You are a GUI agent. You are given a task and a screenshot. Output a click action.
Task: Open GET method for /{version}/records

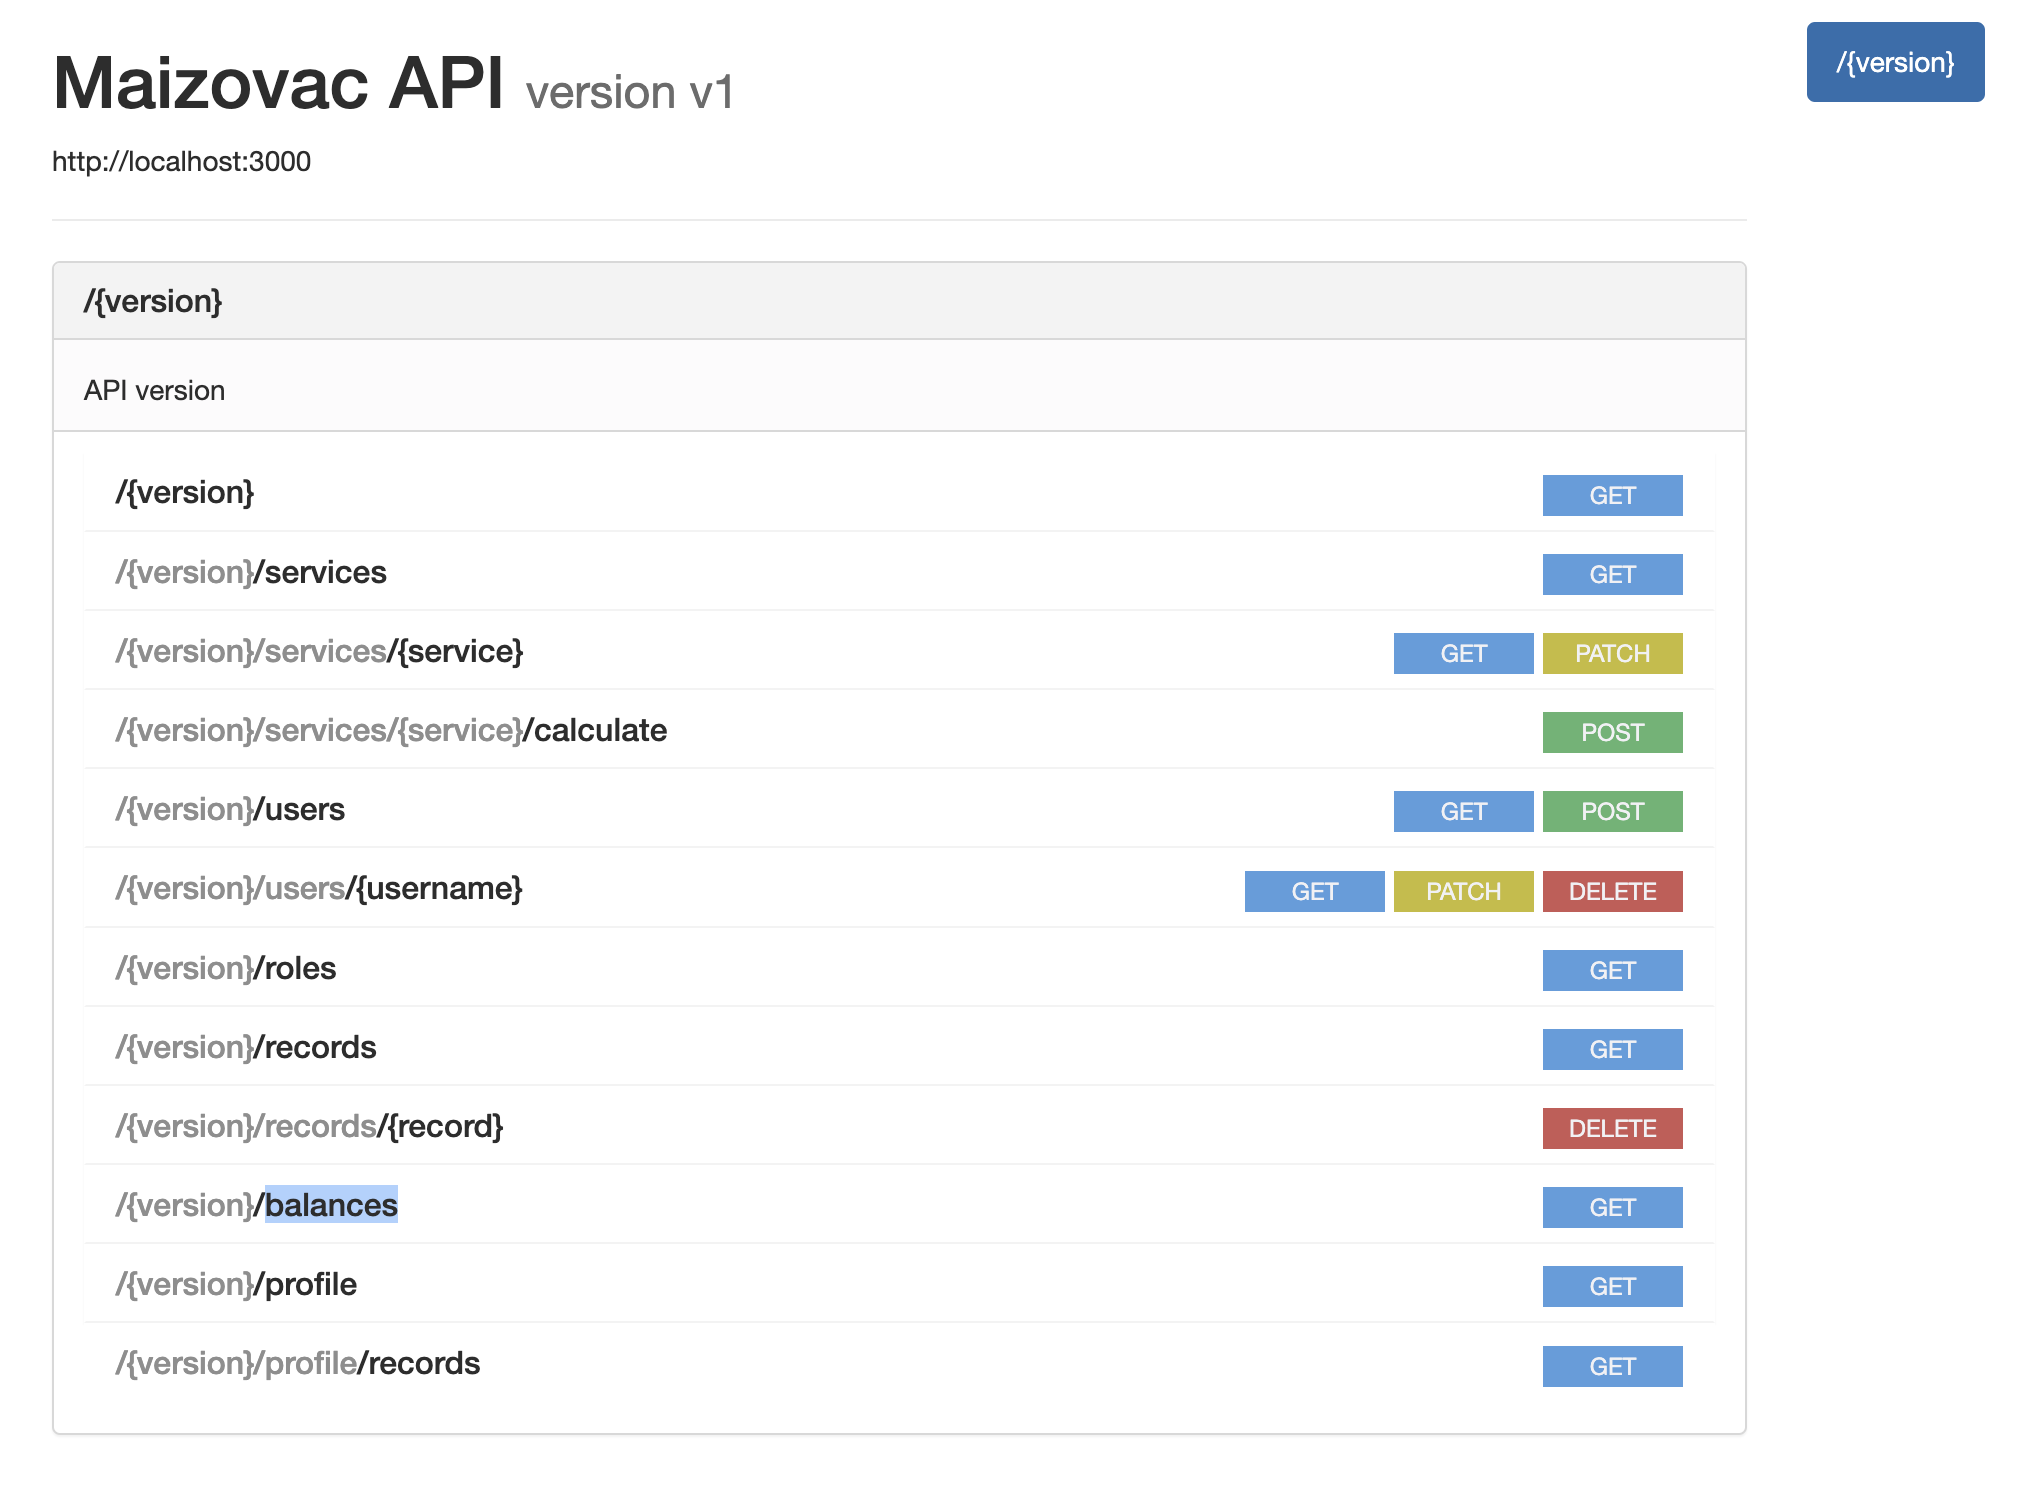(1611, 1049)
